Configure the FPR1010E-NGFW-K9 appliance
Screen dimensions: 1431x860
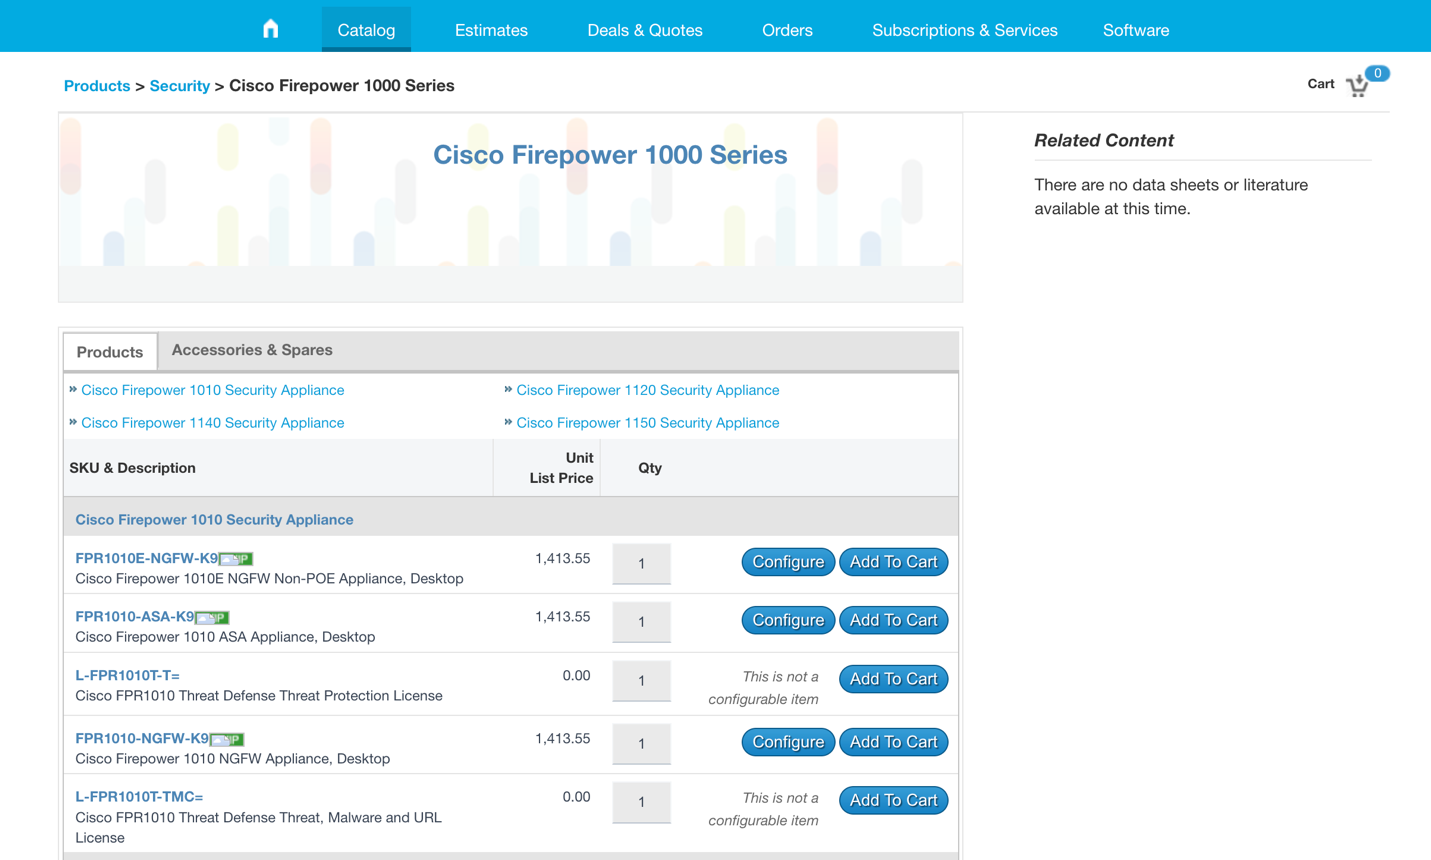pos(788,562)
